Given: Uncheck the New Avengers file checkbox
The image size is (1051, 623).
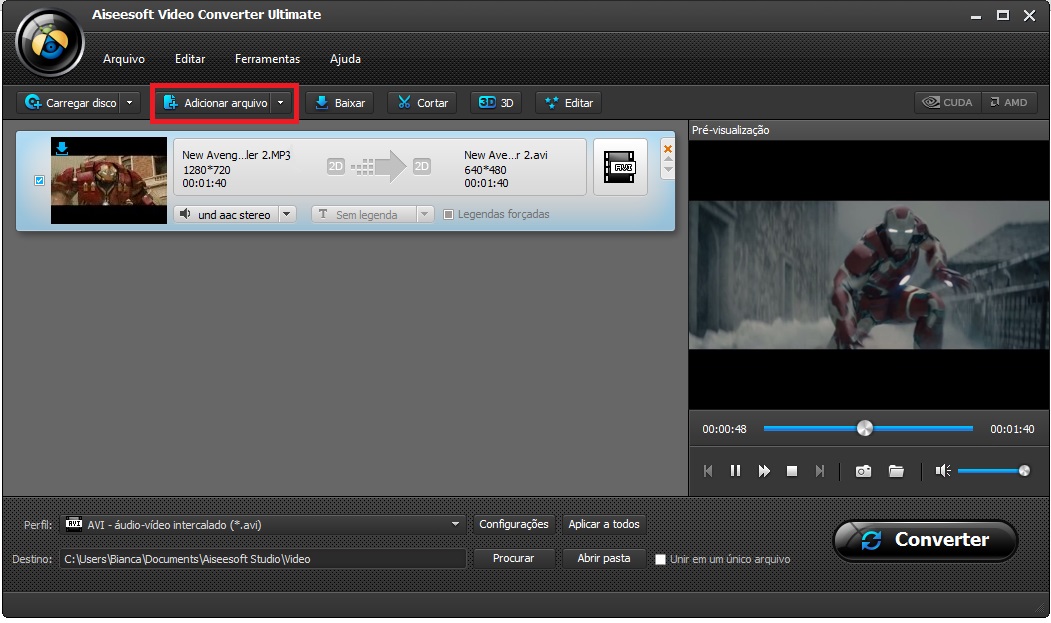Looking at the screenshot, I should 39,180.
